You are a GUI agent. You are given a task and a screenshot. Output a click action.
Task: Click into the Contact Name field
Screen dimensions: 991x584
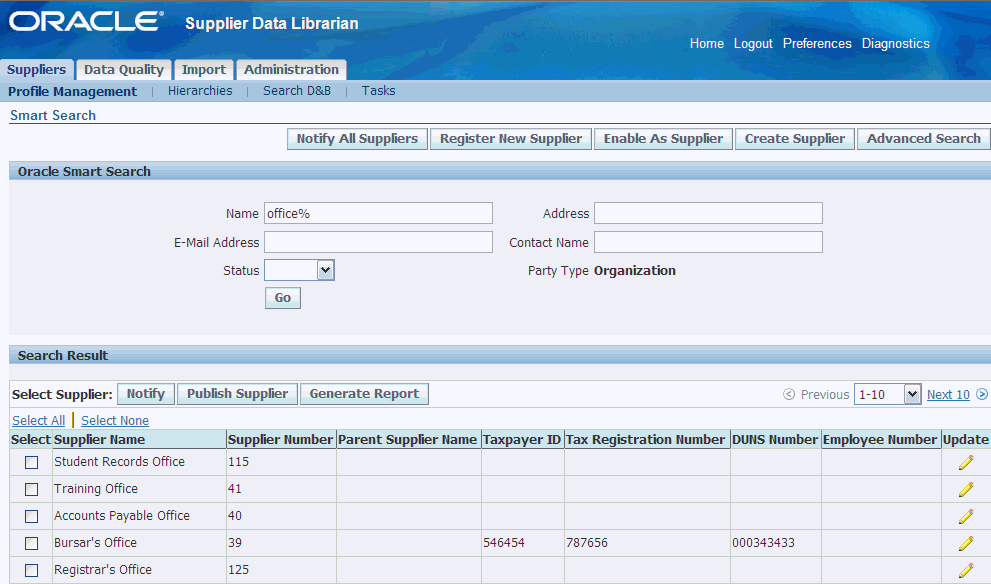[708, 242]
